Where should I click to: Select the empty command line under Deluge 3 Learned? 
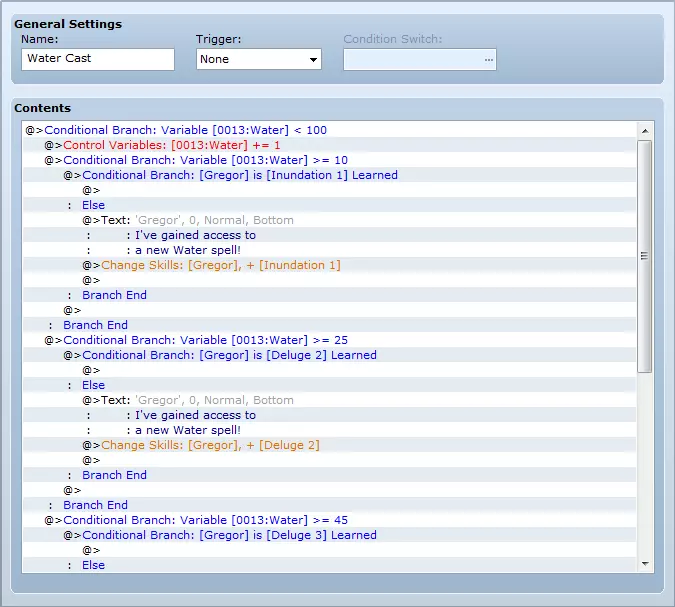point(330,550)
